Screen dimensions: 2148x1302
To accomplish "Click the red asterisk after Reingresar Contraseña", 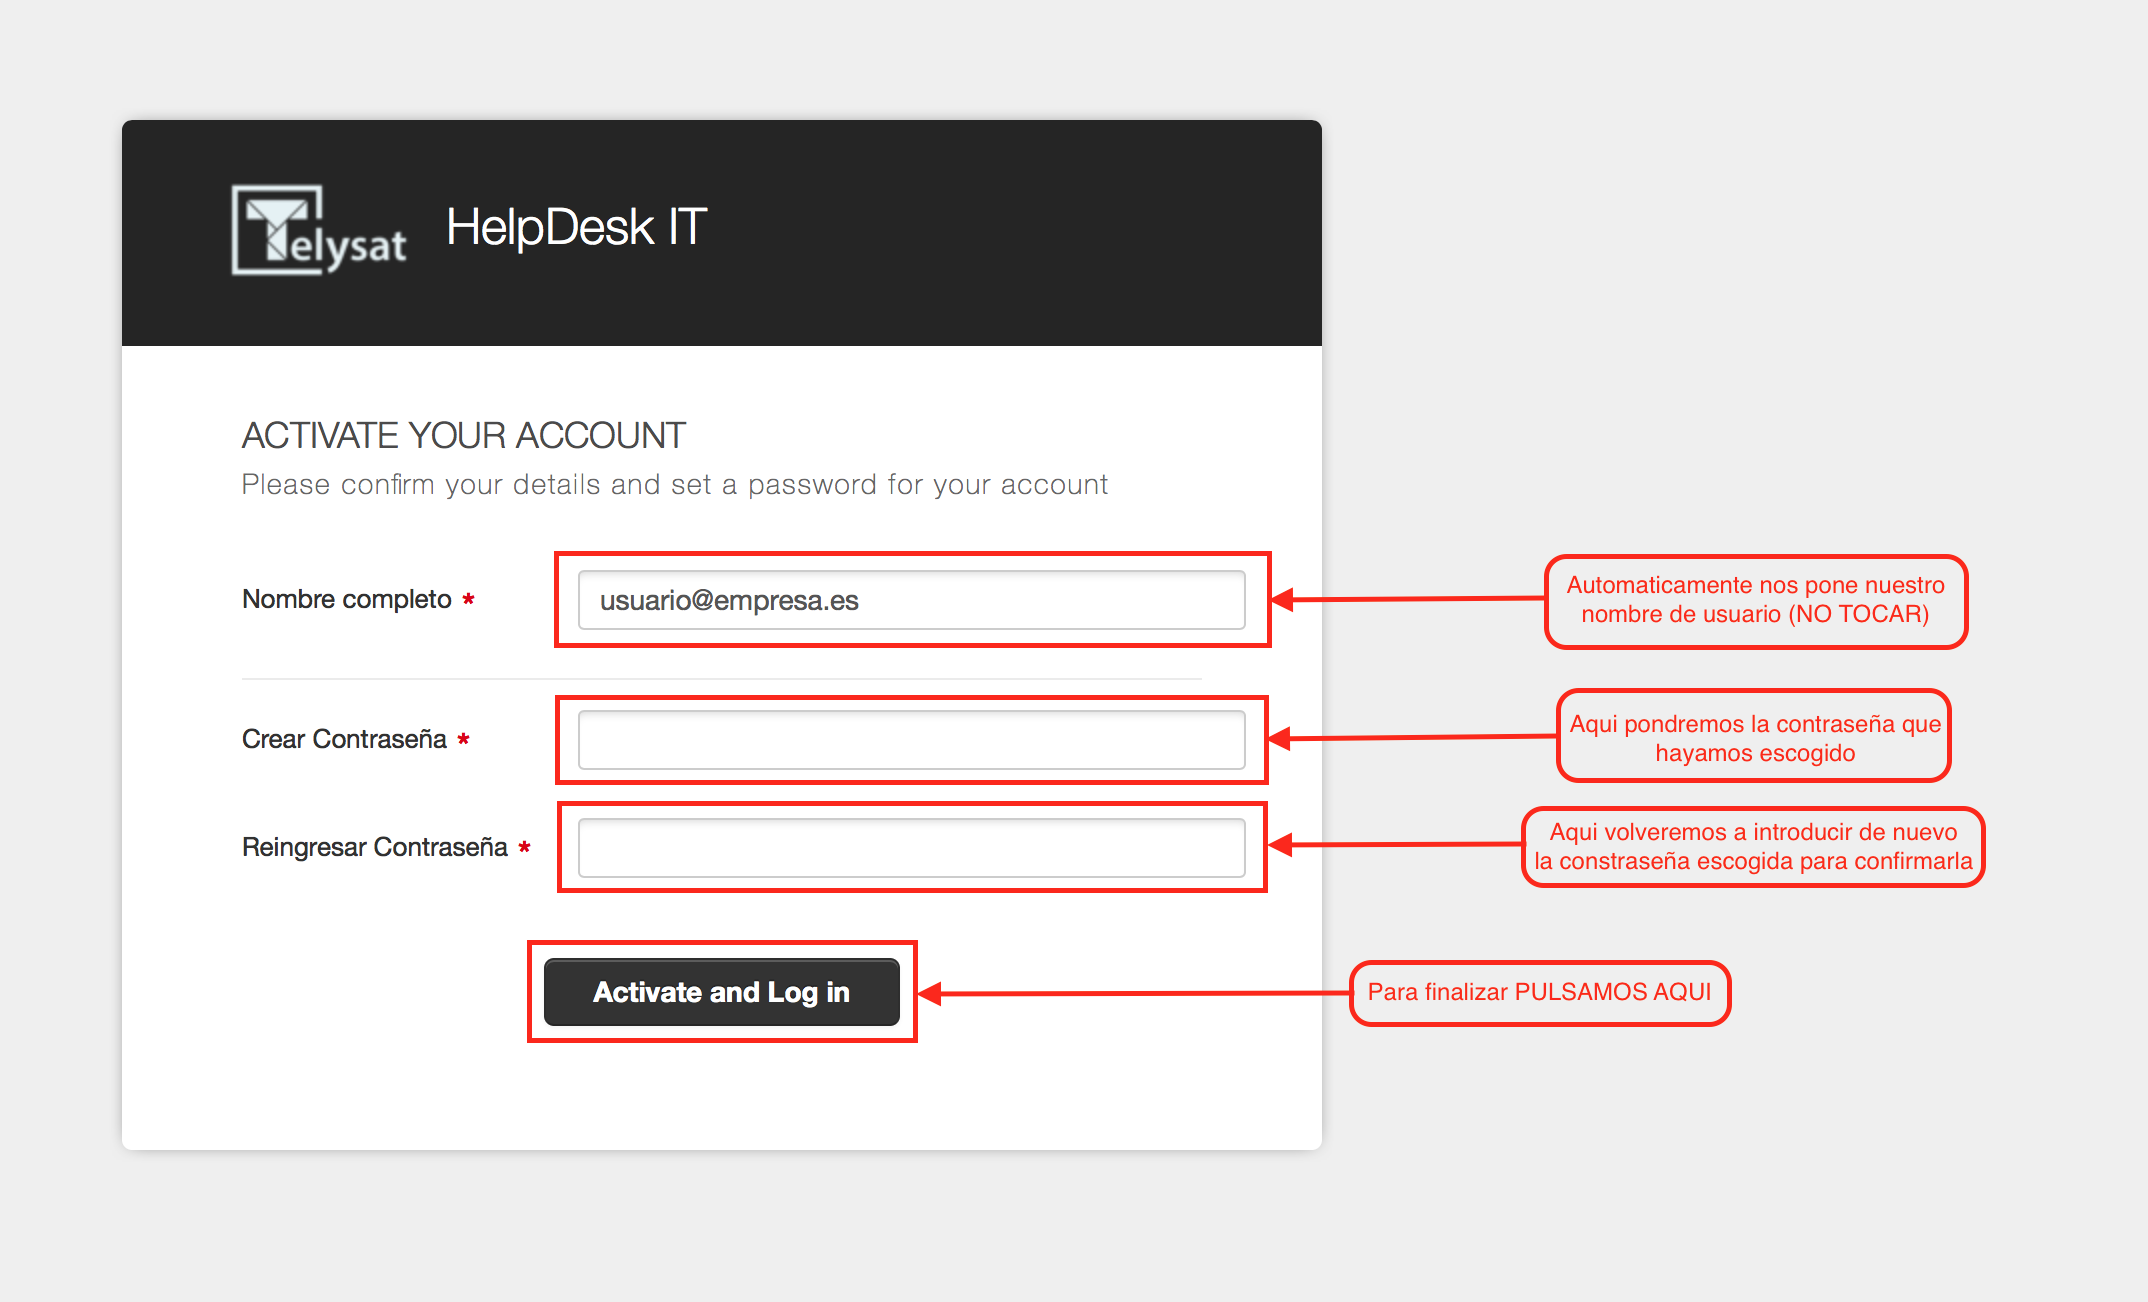I will (524, 847).
